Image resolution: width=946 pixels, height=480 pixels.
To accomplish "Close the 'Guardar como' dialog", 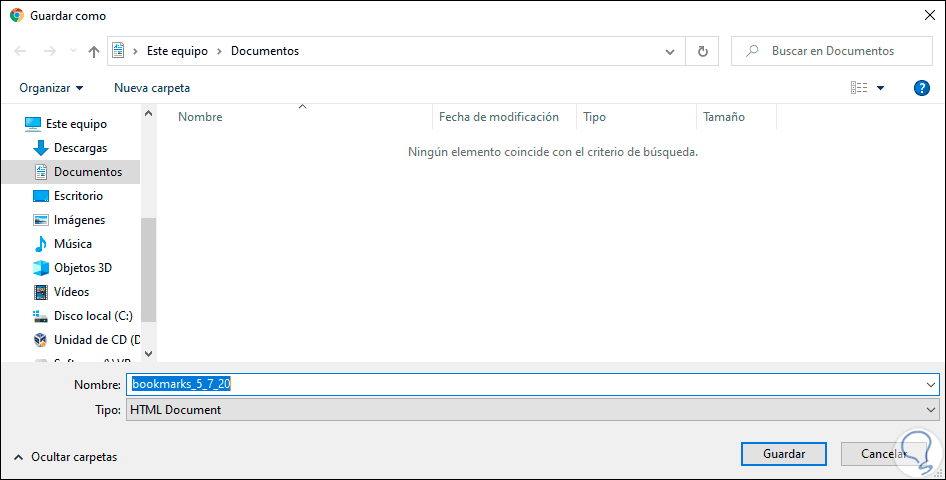I will pyautogui.click(x=930, y=15).
